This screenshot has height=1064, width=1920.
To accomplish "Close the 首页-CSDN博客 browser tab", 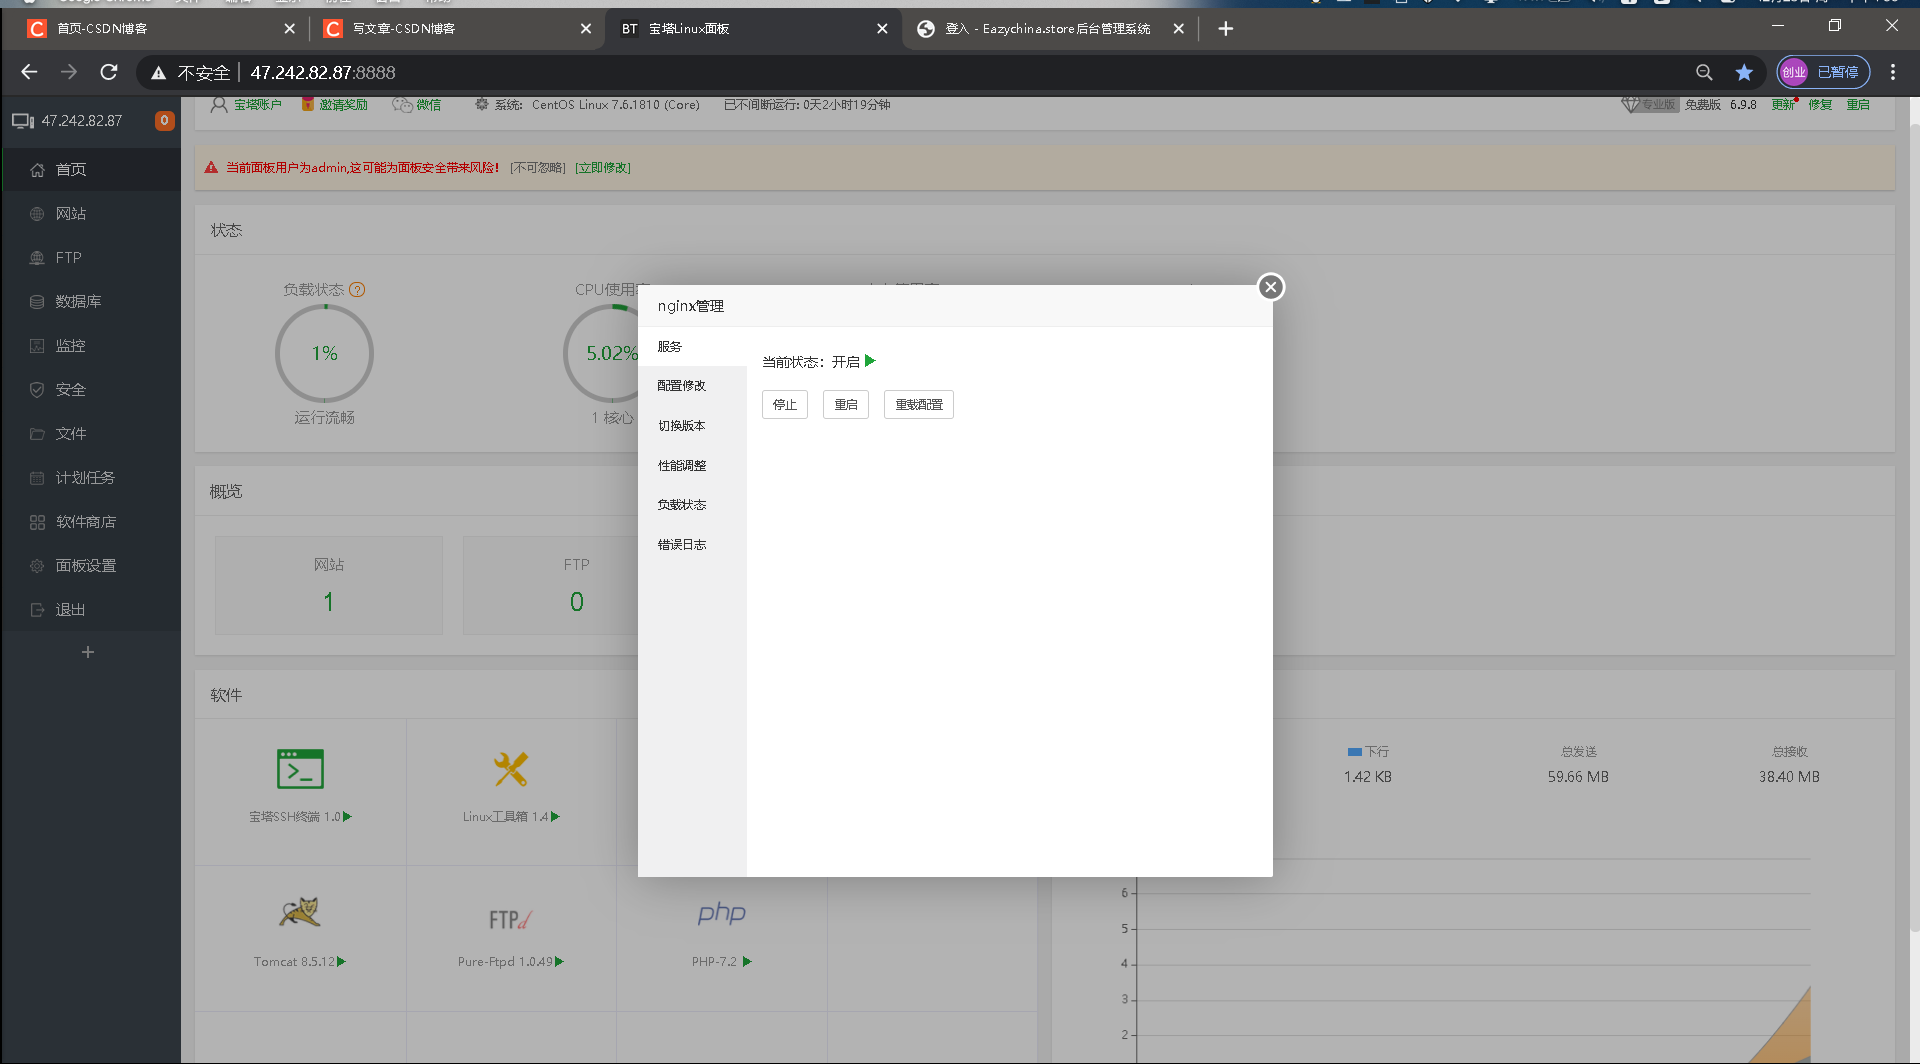I will pyautogui.click(x=289, y=29).
